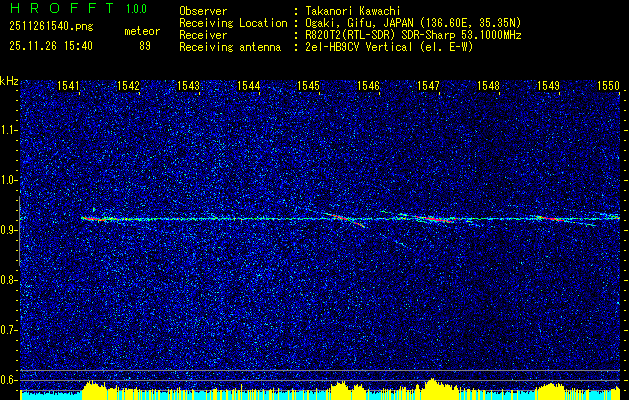Click the kHz axis label
The image size is (629, 400).
(9, 81)
